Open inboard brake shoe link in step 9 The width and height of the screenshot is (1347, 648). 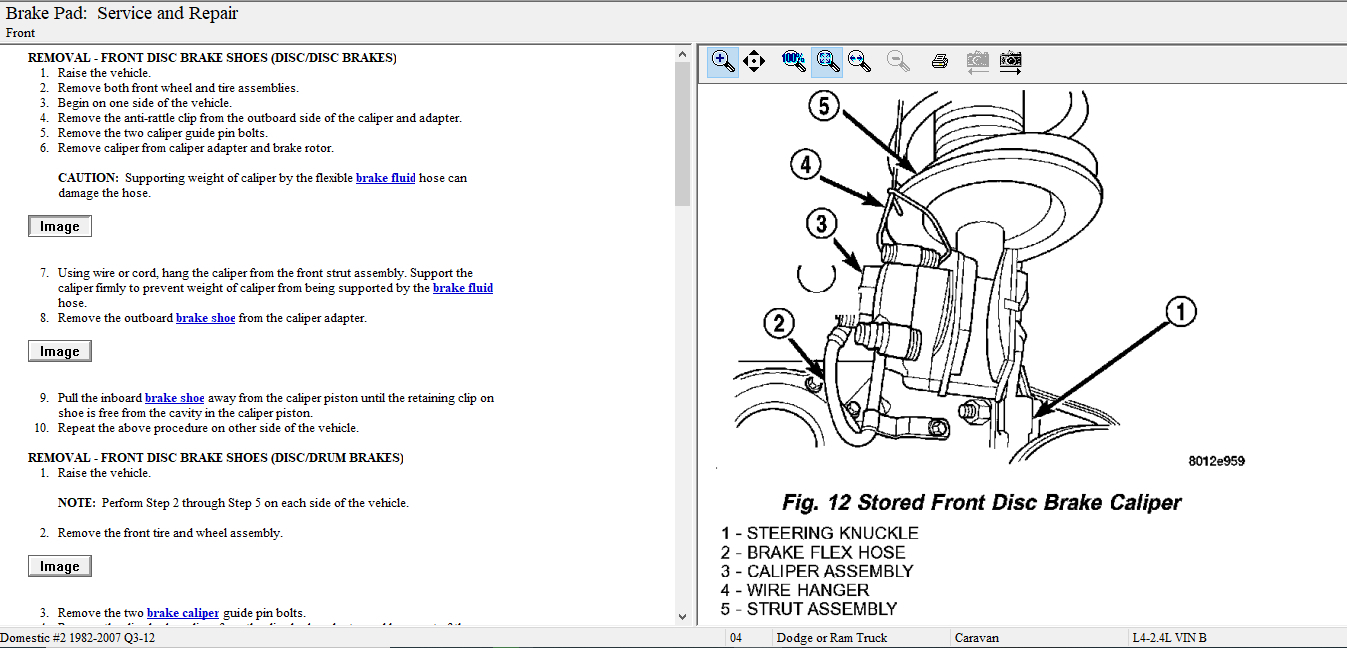(174, 398)
